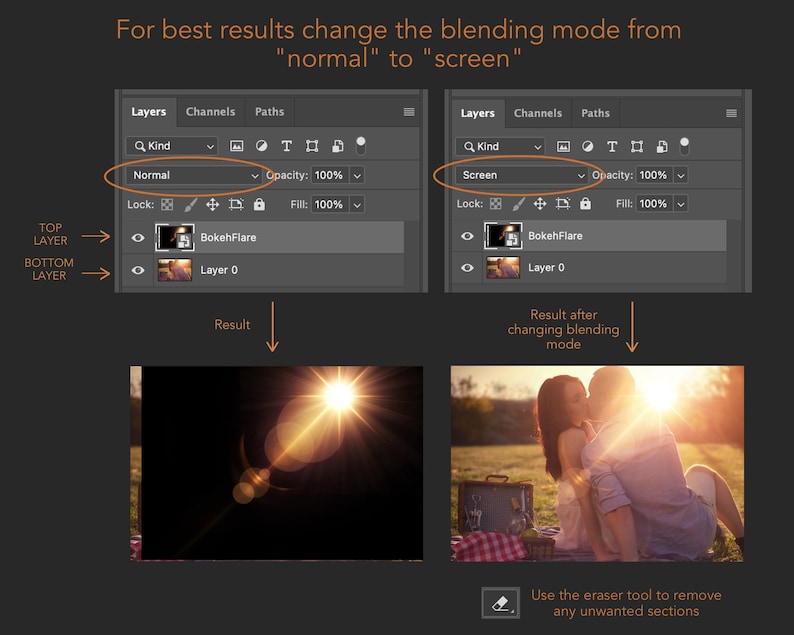Hide Layer 0 in left panel
Image resolution: width=794 pixels, height=635 pixels.
pyautogui.click(x=138, y=270)
